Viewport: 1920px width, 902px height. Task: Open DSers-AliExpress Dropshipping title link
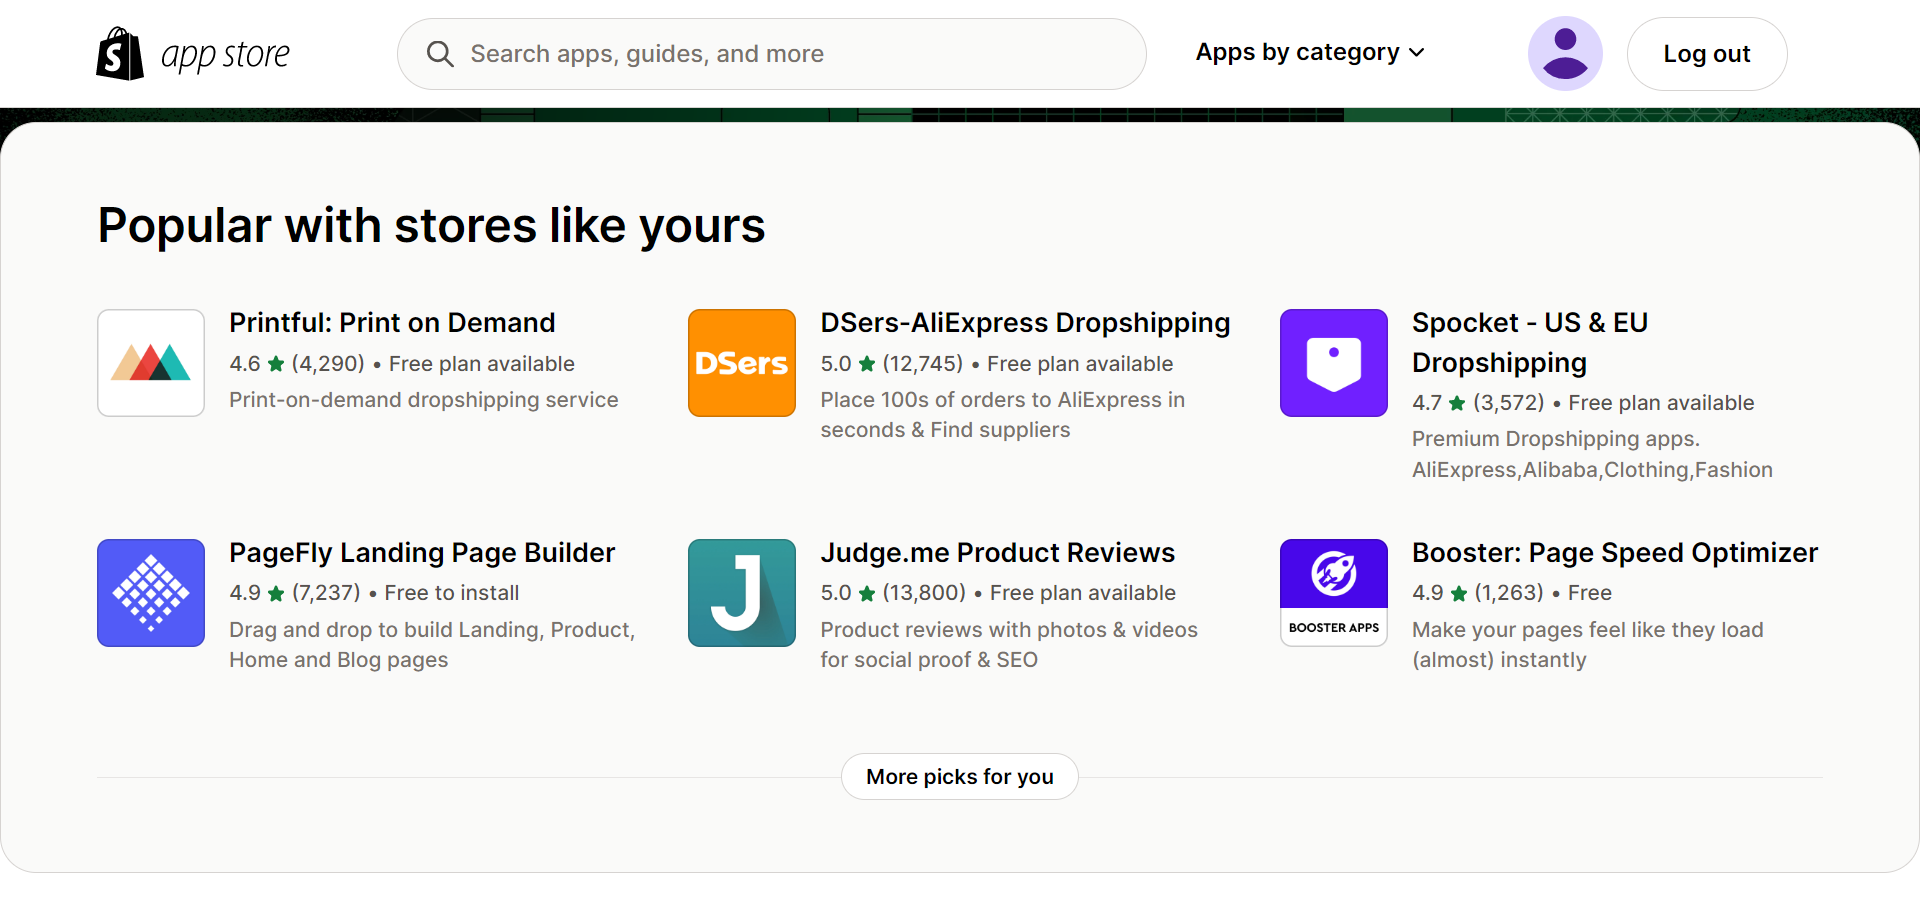tap(1025, 323)
